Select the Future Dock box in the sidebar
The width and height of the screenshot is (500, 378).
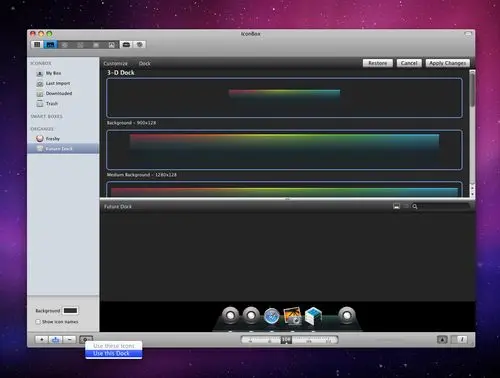[x=63, y=149]
